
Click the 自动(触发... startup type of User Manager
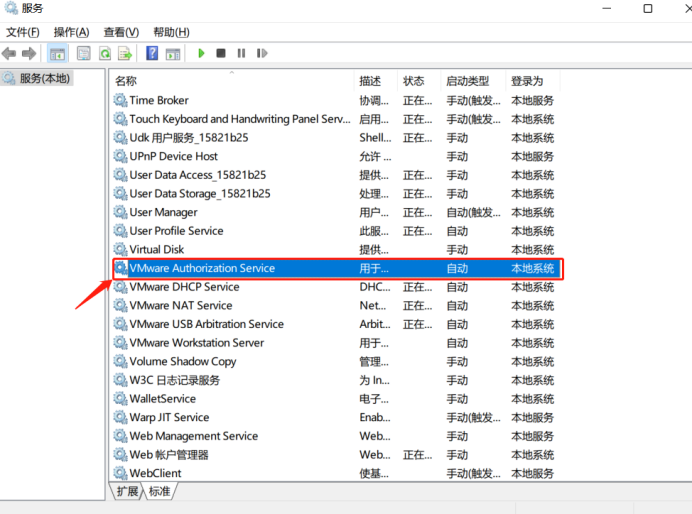pyautogui.click(x=474, y=212)
